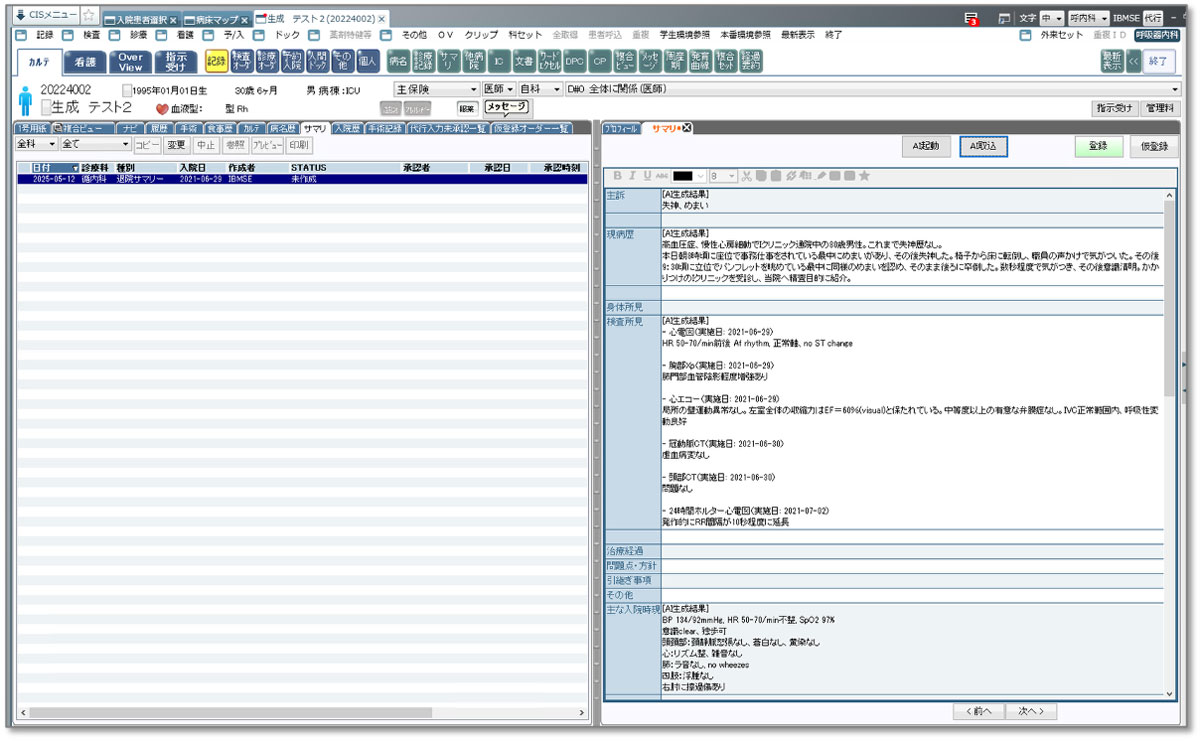This screenshot has height=741, width=1200.
Task: Toggle bold formatting in summary editor
Action: [618, 176]
